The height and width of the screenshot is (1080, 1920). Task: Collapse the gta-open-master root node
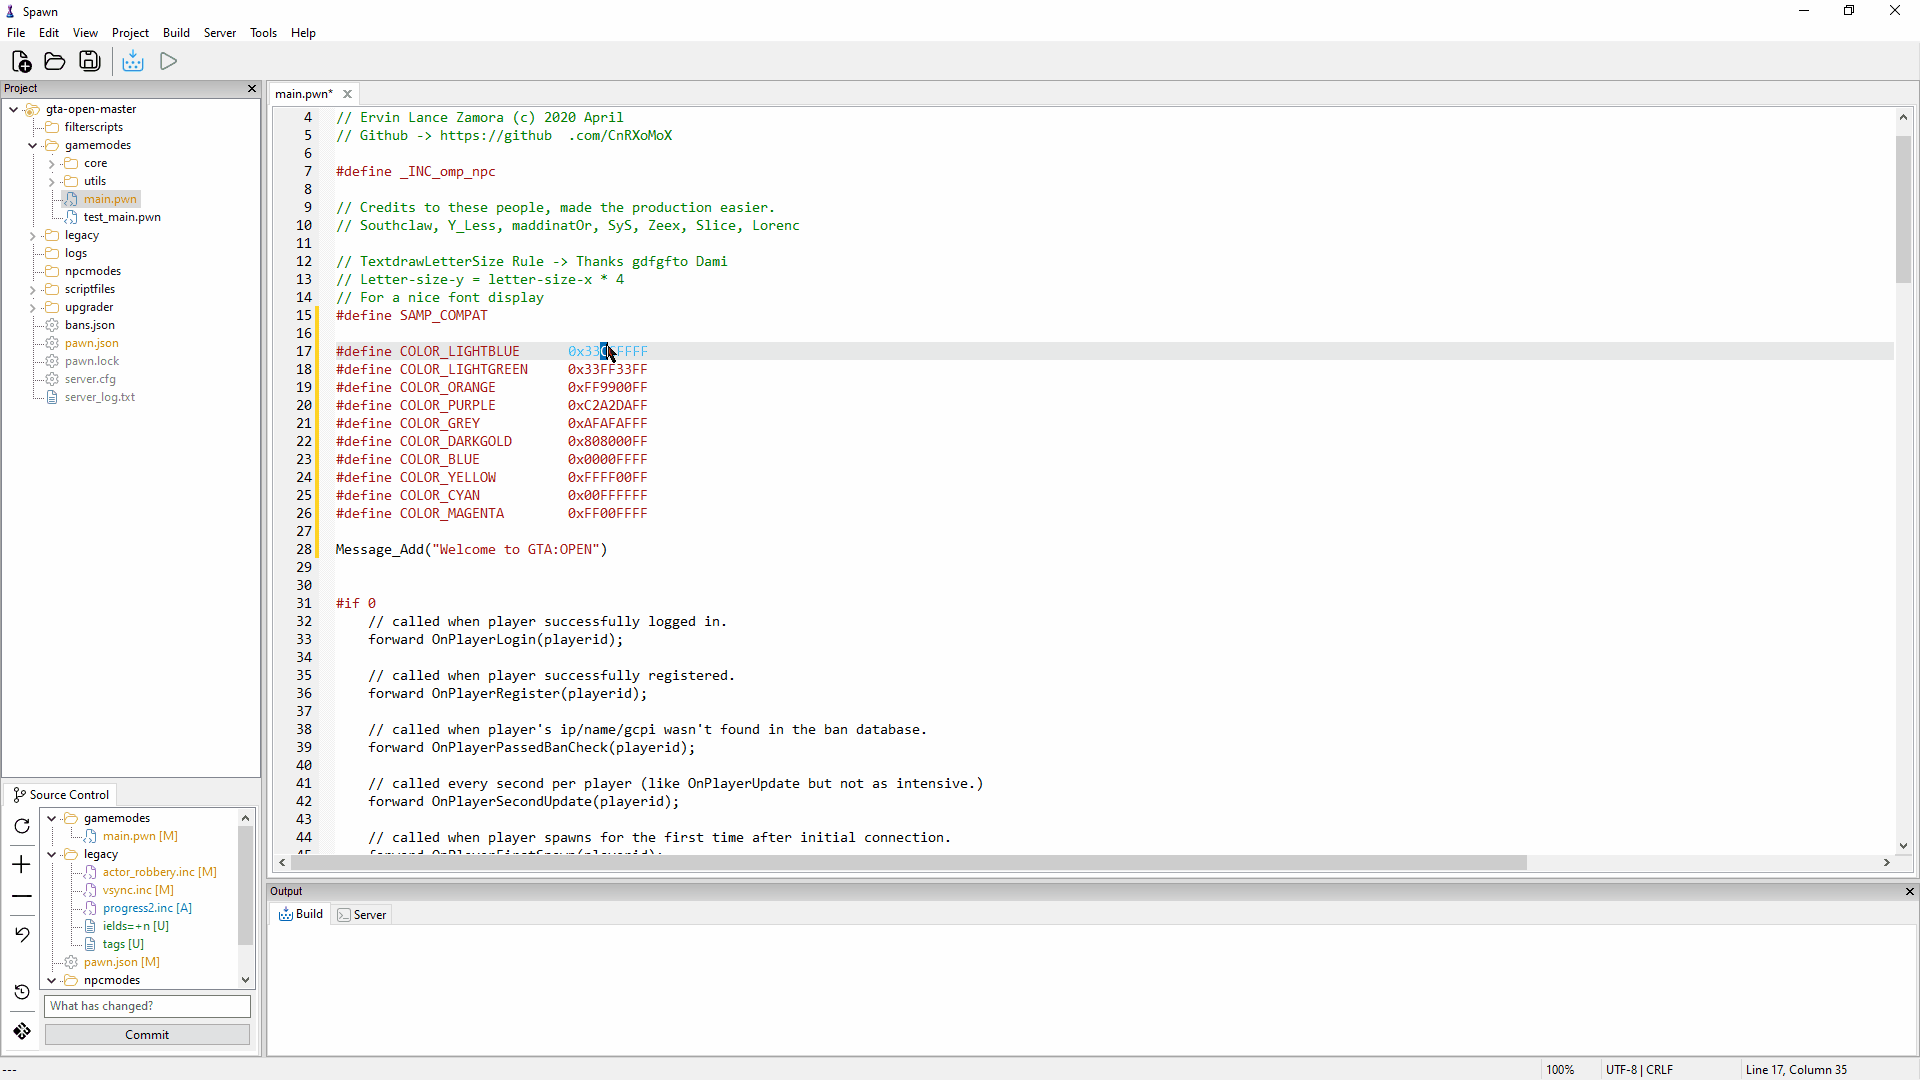pyautogui.click(x=13, y=109)
